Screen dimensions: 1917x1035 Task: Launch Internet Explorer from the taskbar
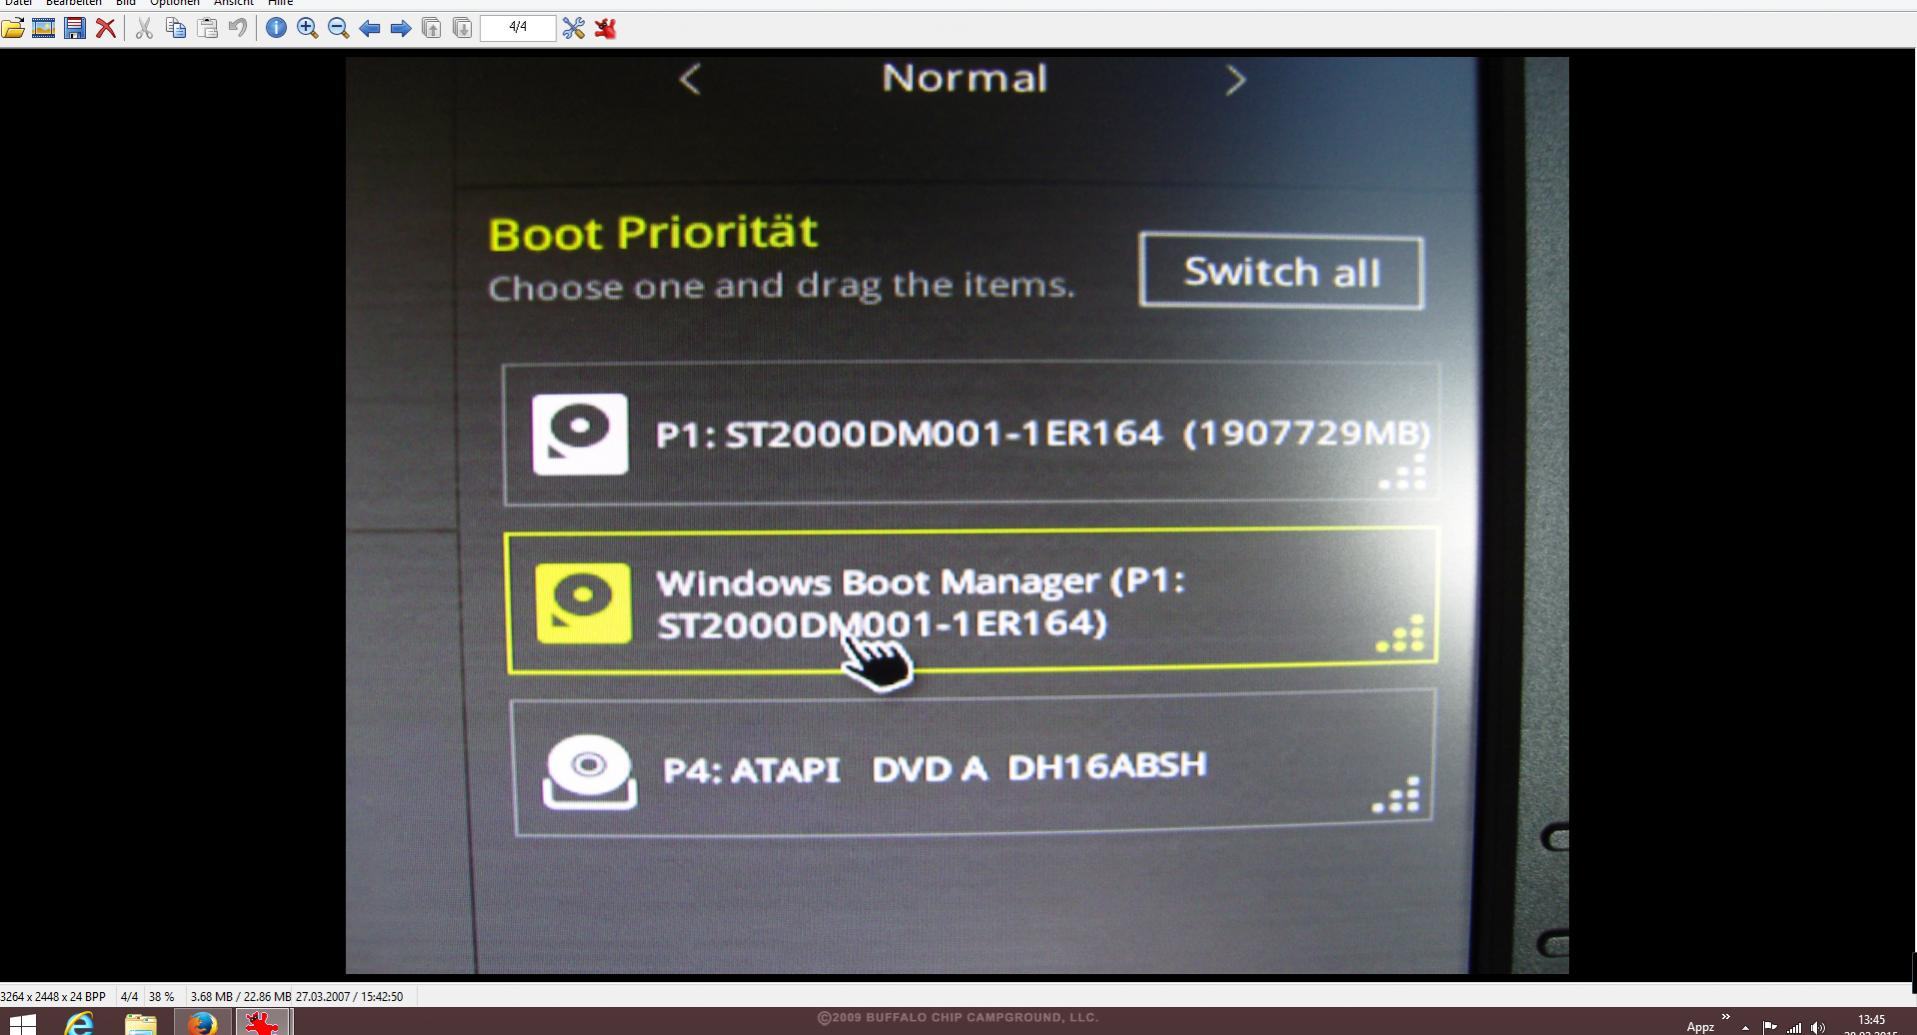79,1024
